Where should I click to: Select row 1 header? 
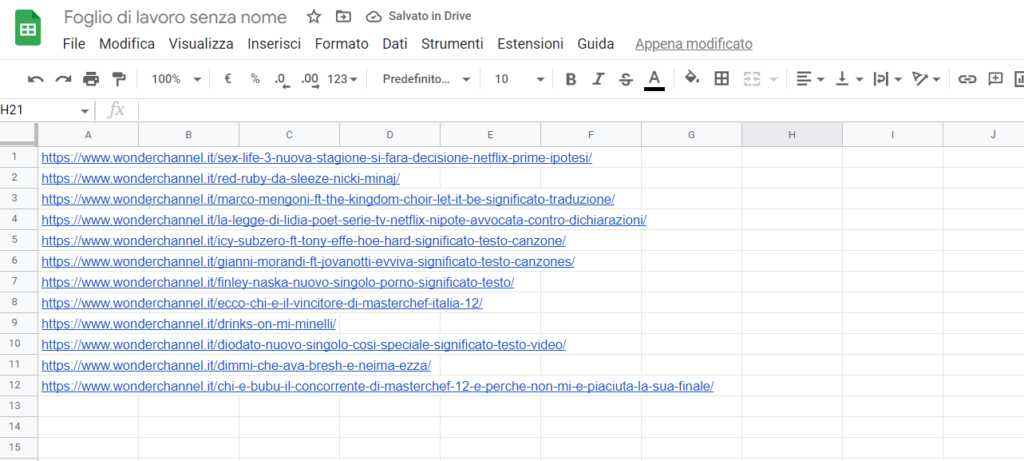pos(19,157)
